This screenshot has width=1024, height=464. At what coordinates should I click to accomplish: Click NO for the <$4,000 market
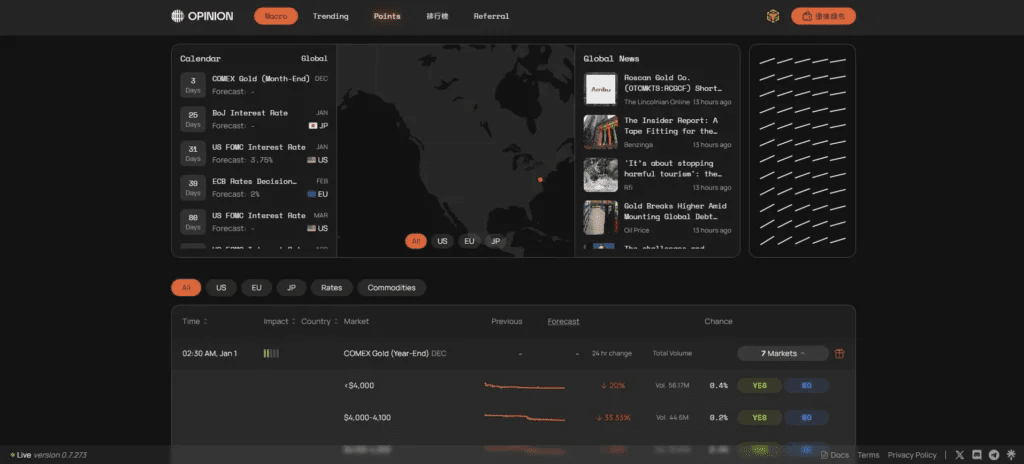pos(807,386)
